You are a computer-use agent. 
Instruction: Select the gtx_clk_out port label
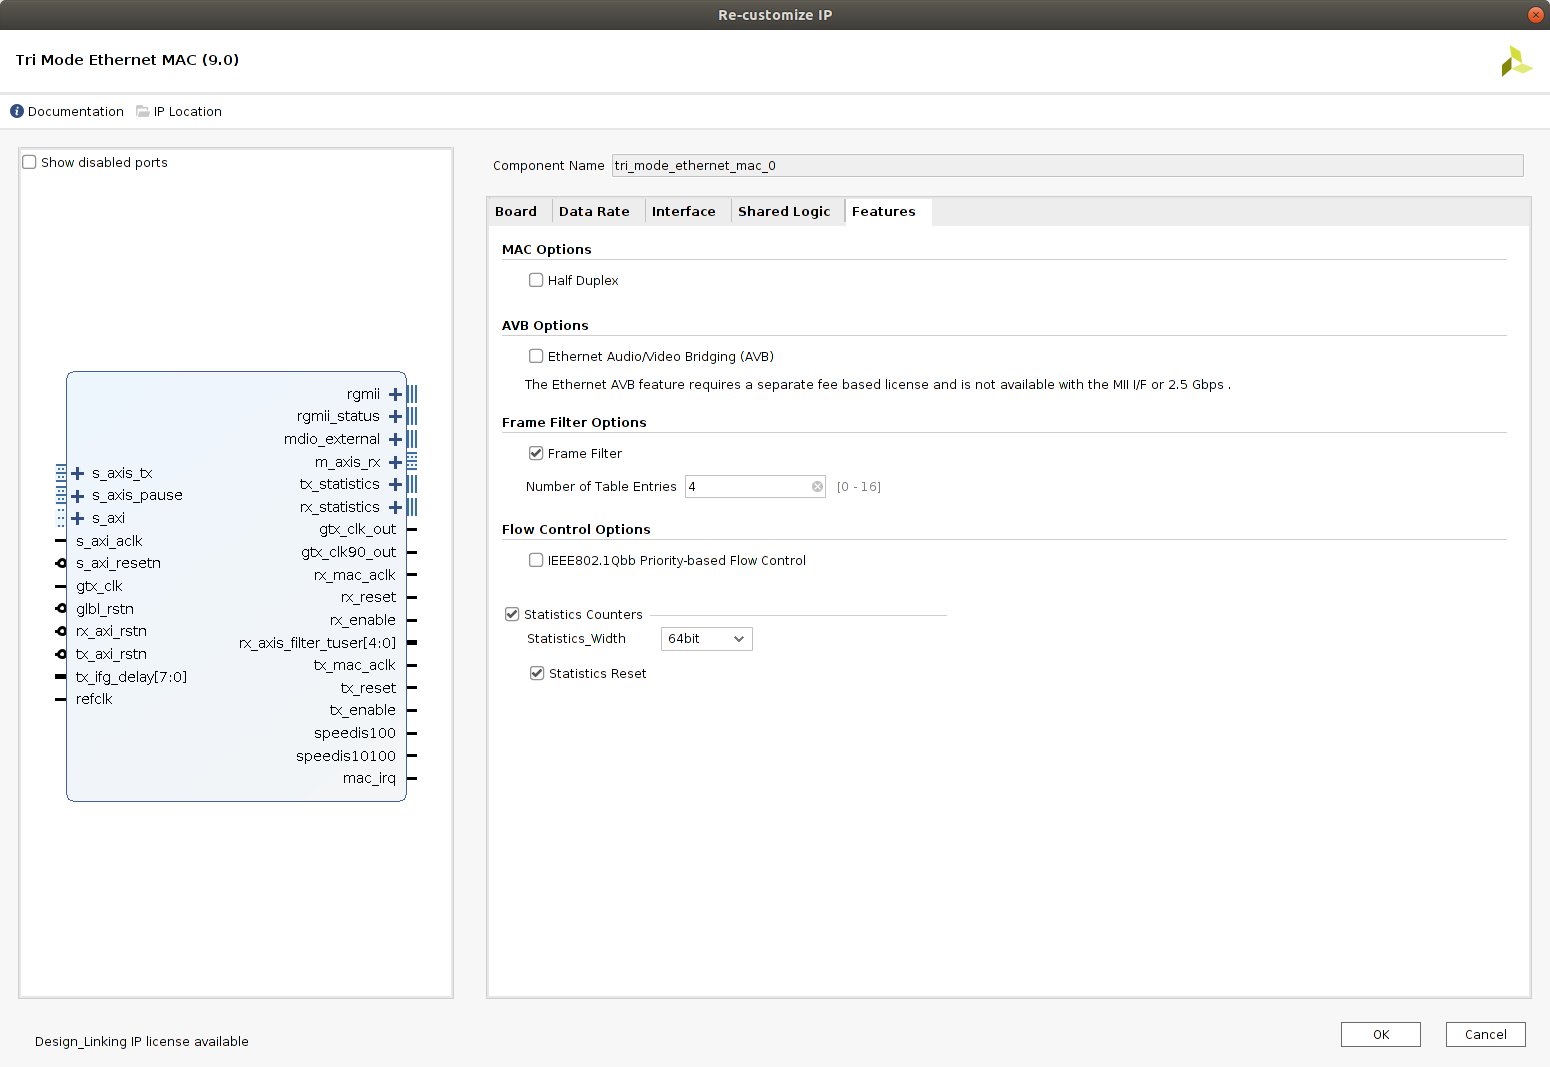point(357,529)
